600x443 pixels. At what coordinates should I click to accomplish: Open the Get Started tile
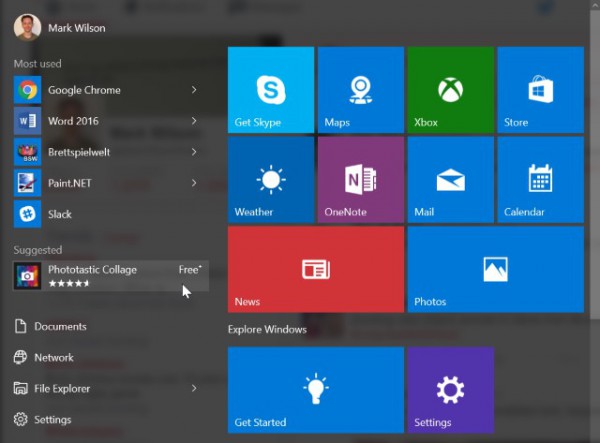coord(316,390)
